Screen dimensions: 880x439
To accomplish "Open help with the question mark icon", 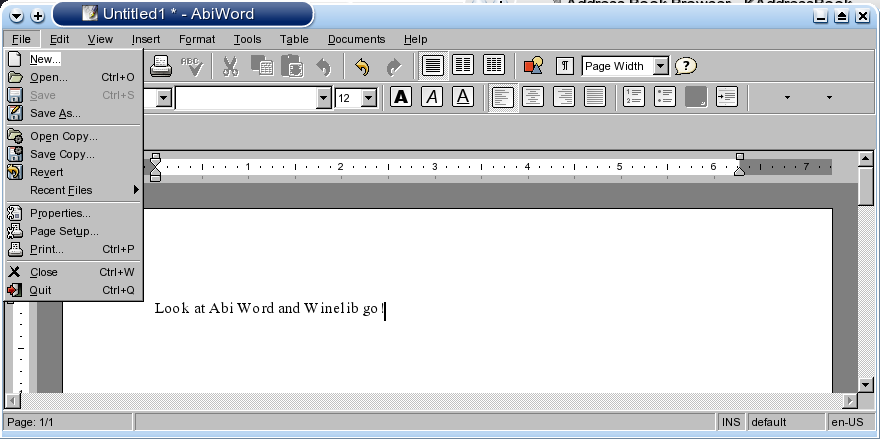I will tap(685, 66).
